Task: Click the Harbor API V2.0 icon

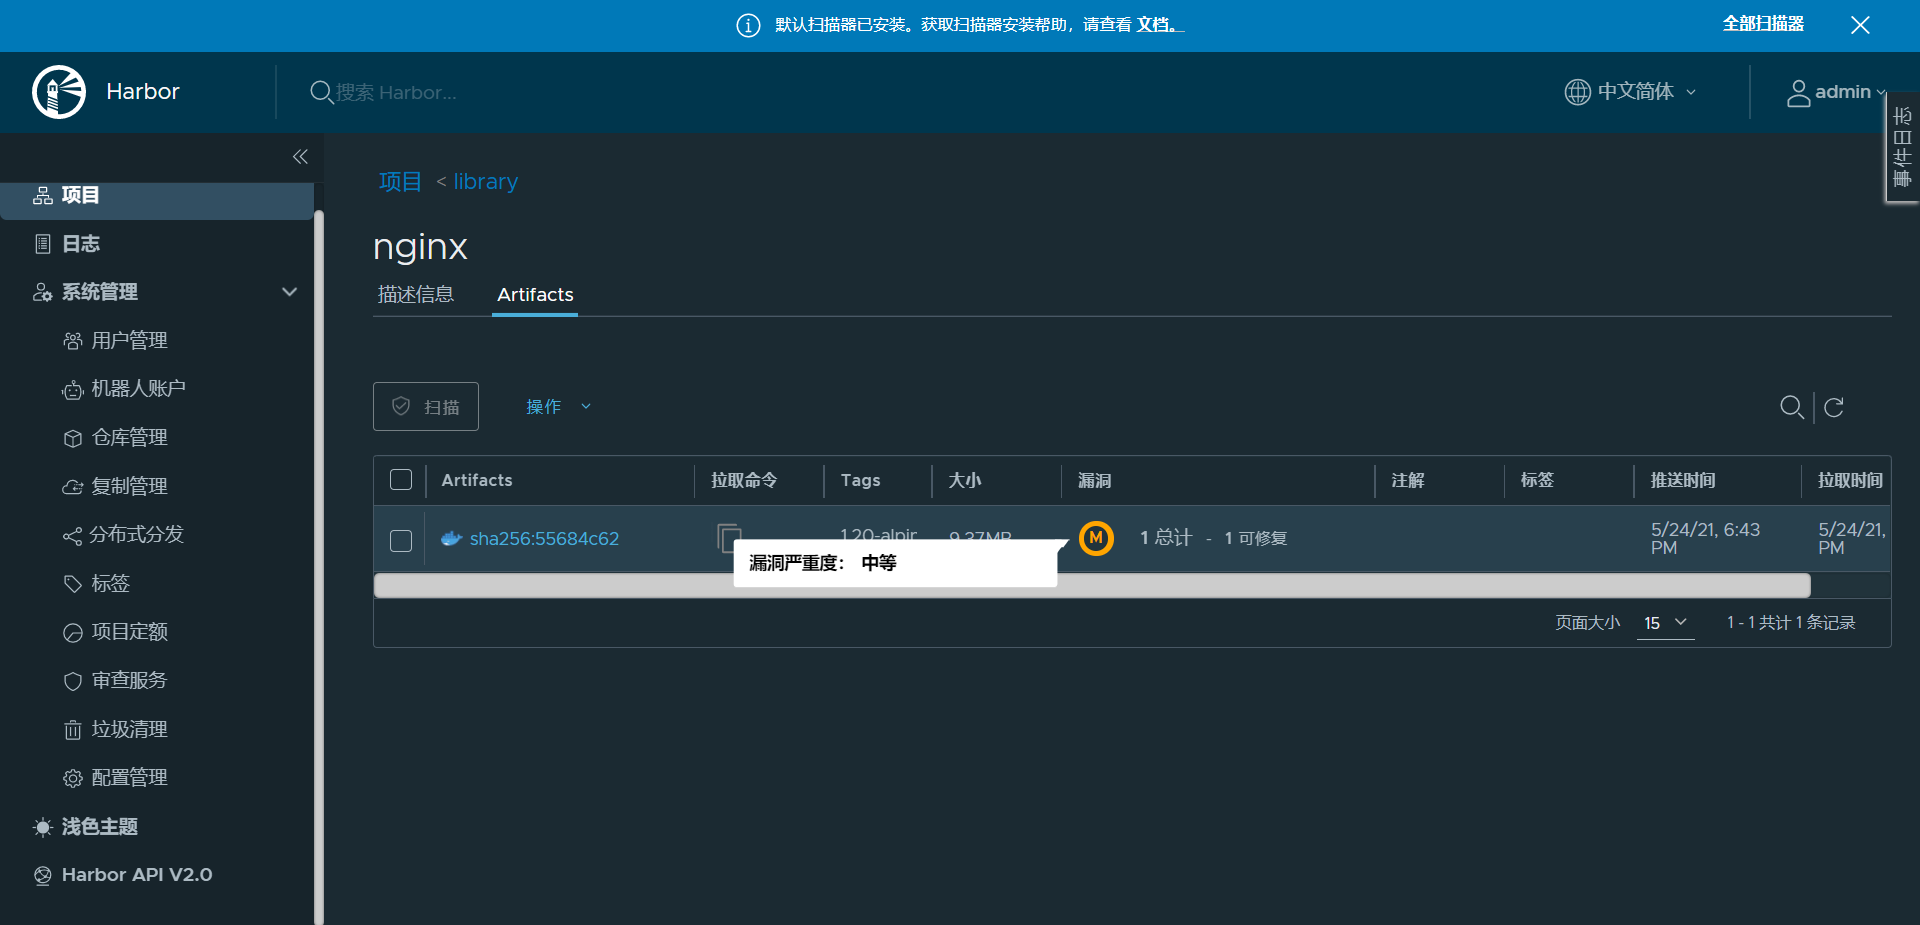Action: click(43, 876)
